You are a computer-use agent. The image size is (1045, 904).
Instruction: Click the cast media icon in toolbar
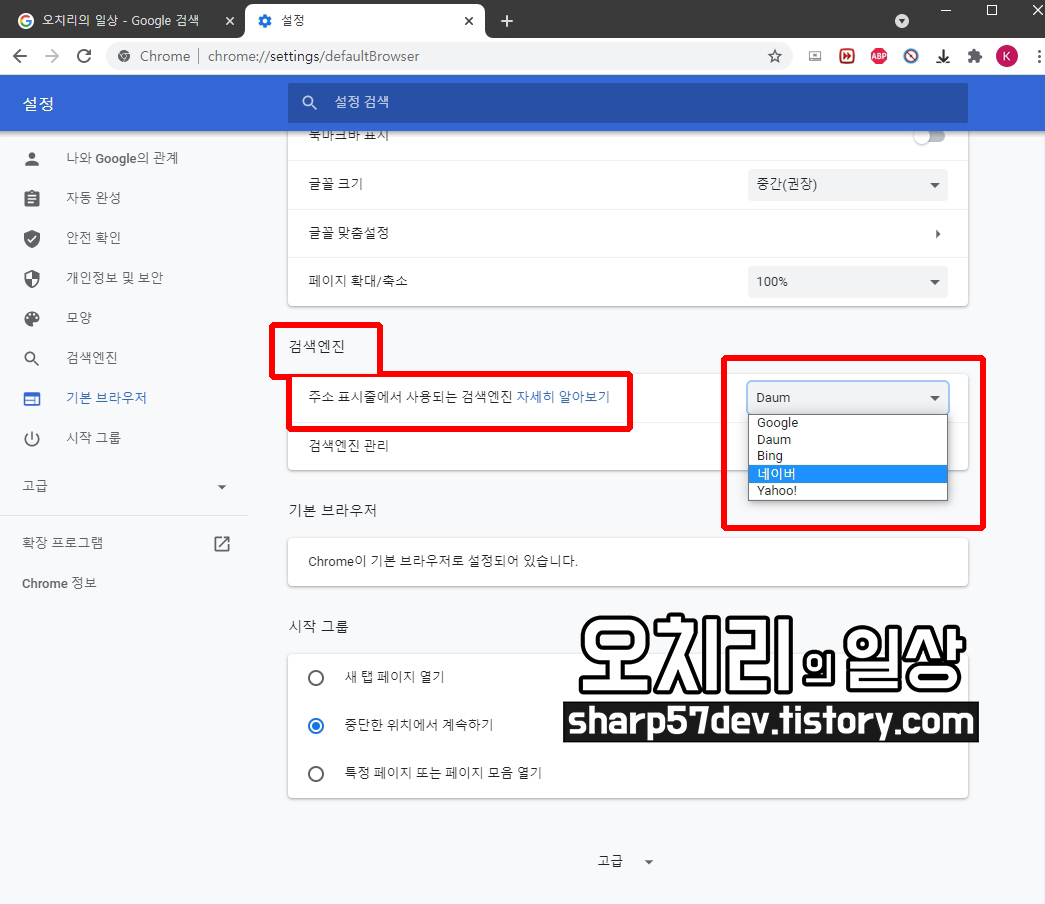(x=814, y=57)
